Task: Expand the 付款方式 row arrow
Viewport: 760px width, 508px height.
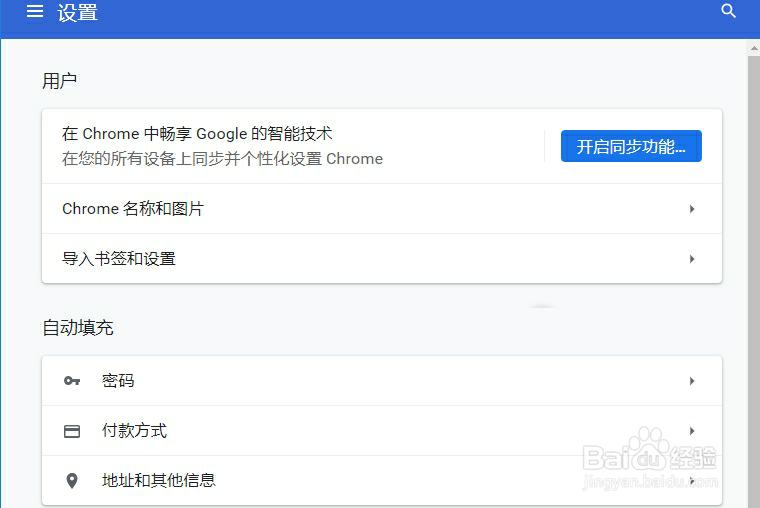Action: coord(692,431)
